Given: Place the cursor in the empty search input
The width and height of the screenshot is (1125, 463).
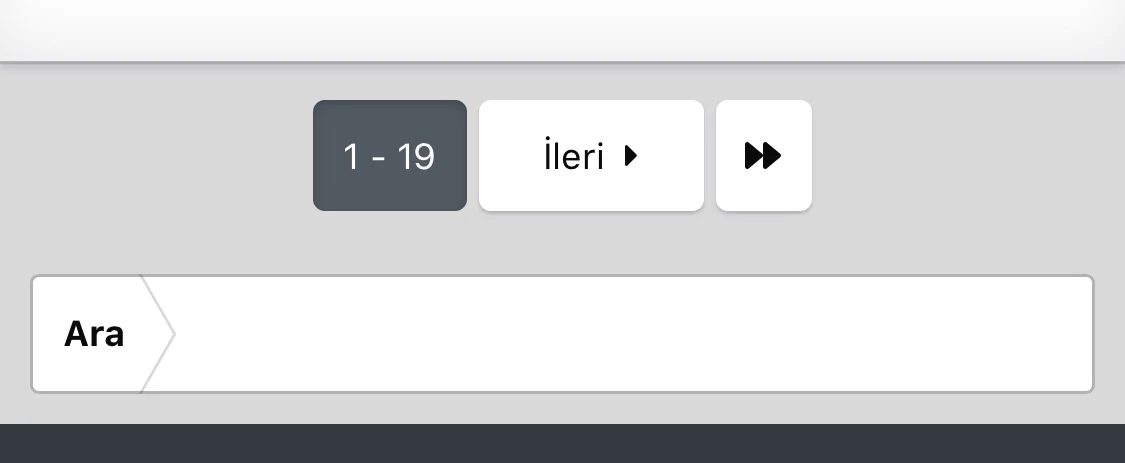Looking at the screenshot, I should [x=630, y=334].
